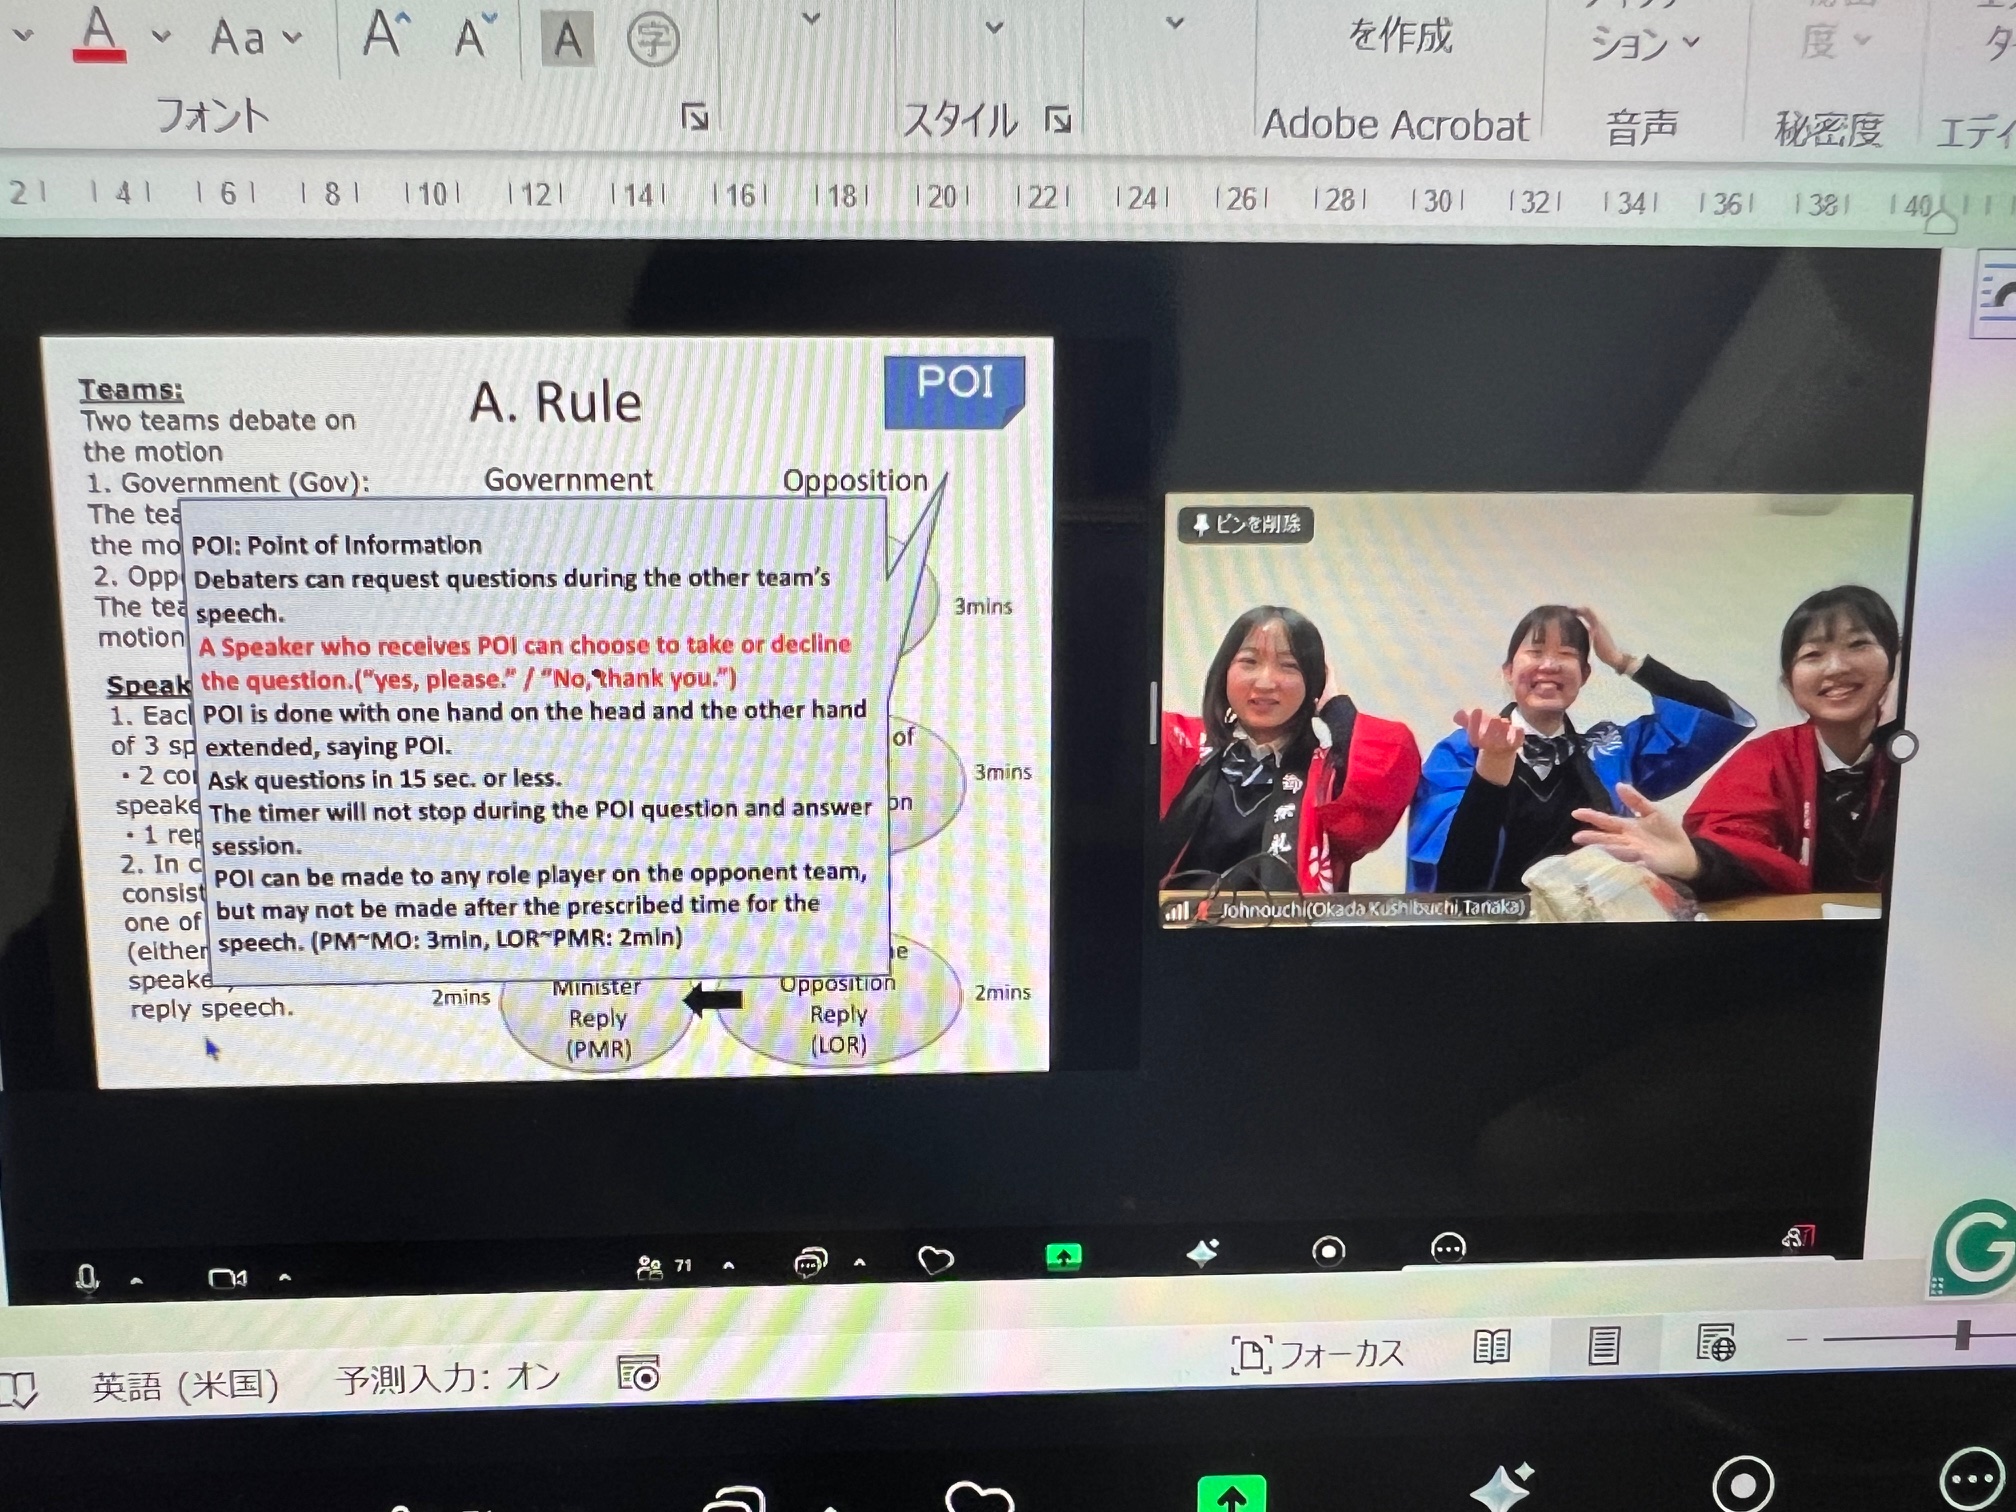
Task: Click the フォーカス focus mode button
Action: point(1318,1354)
